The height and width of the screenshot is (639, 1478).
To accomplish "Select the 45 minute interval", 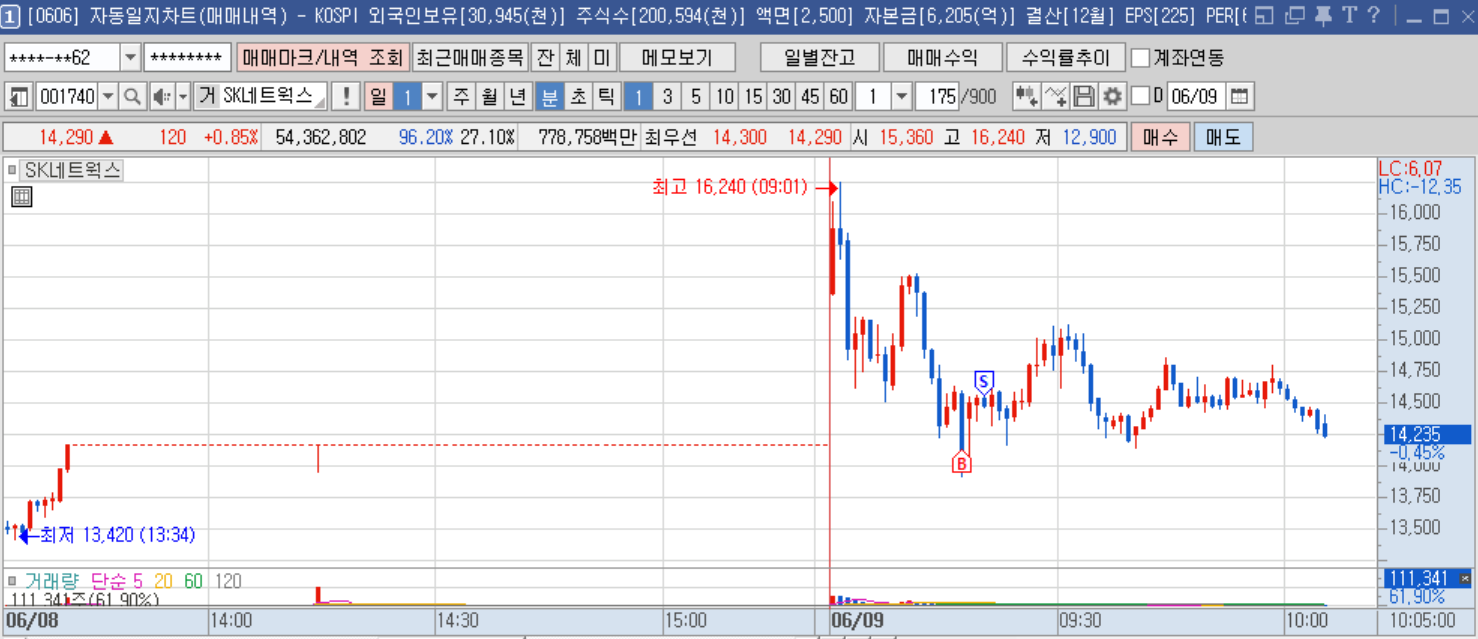I will [810, 97].
